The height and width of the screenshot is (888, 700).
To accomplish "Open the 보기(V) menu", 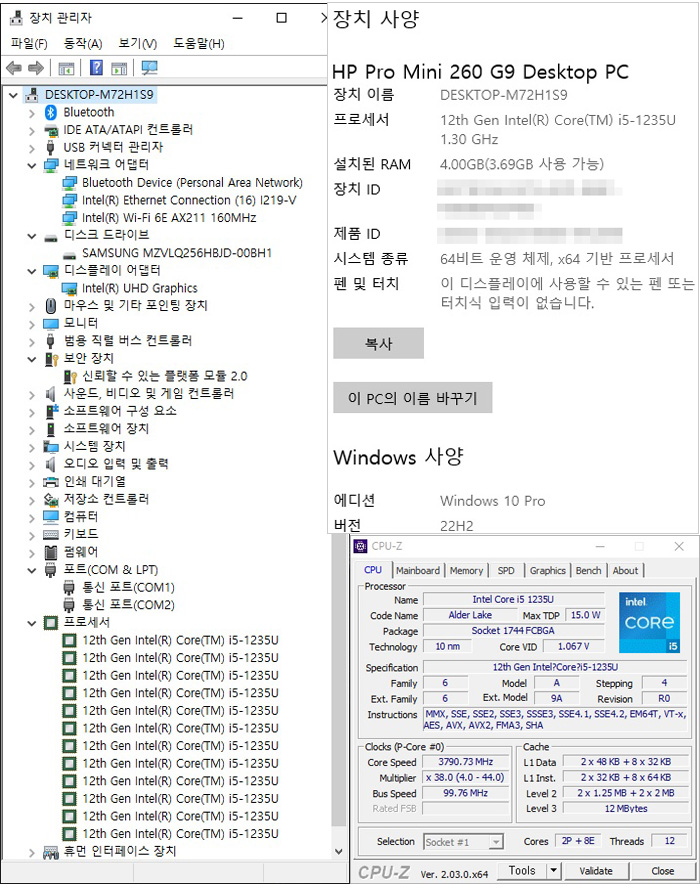I will (x=138, y=44).
